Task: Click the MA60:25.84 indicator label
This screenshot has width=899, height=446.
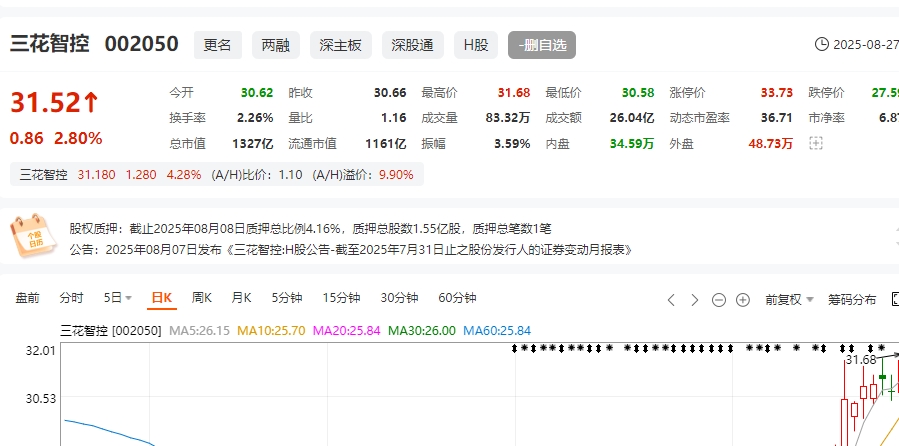Action: pos(497,331)
